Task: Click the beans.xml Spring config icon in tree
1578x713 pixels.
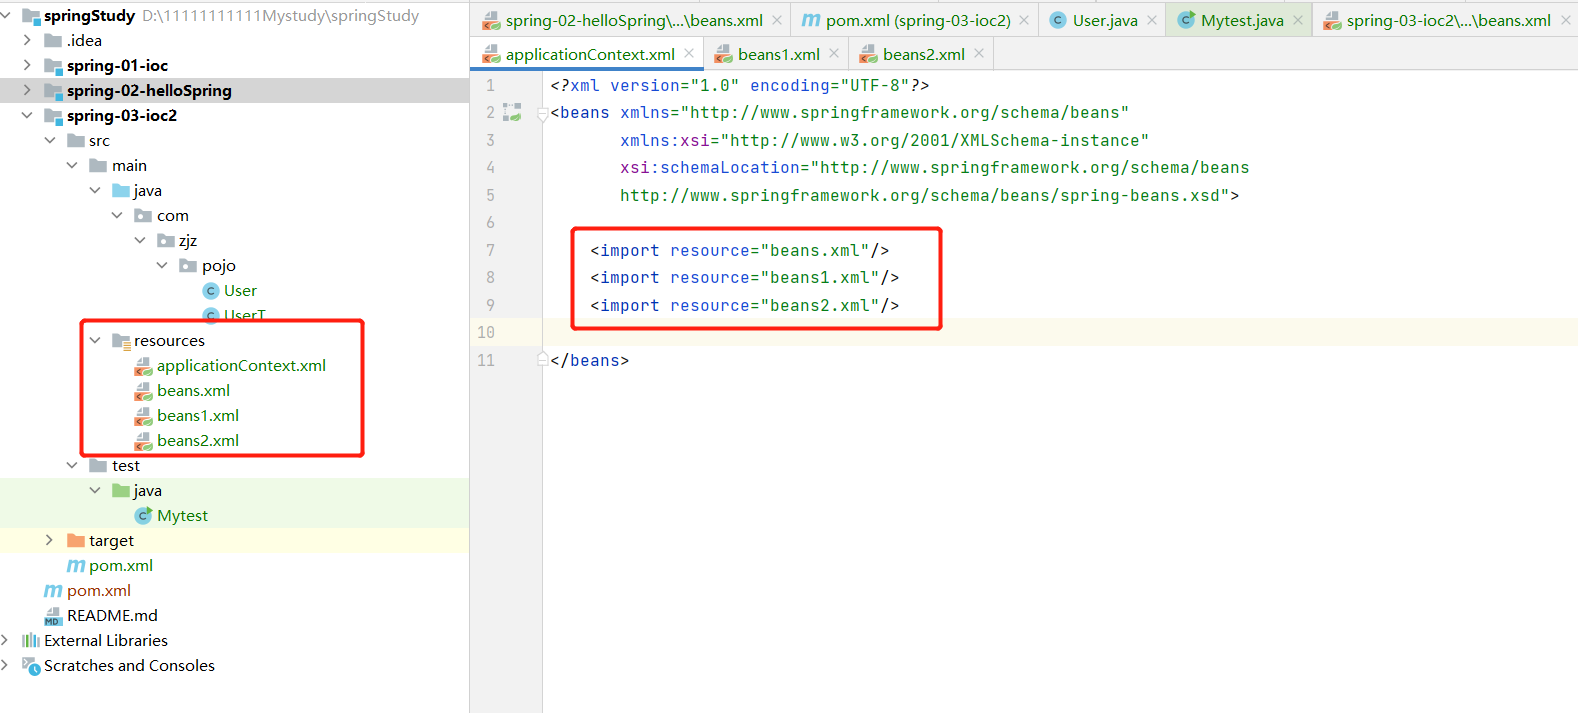Action: [x=144, y=391]
